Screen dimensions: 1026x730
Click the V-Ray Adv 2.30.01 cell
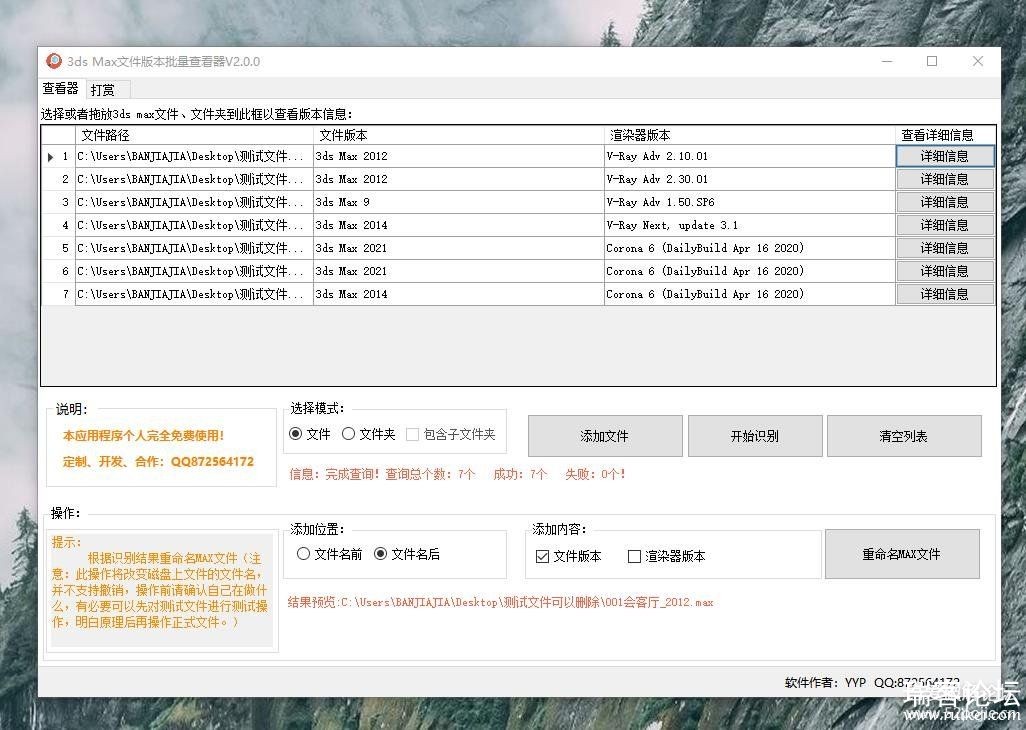tap(749, 179)
